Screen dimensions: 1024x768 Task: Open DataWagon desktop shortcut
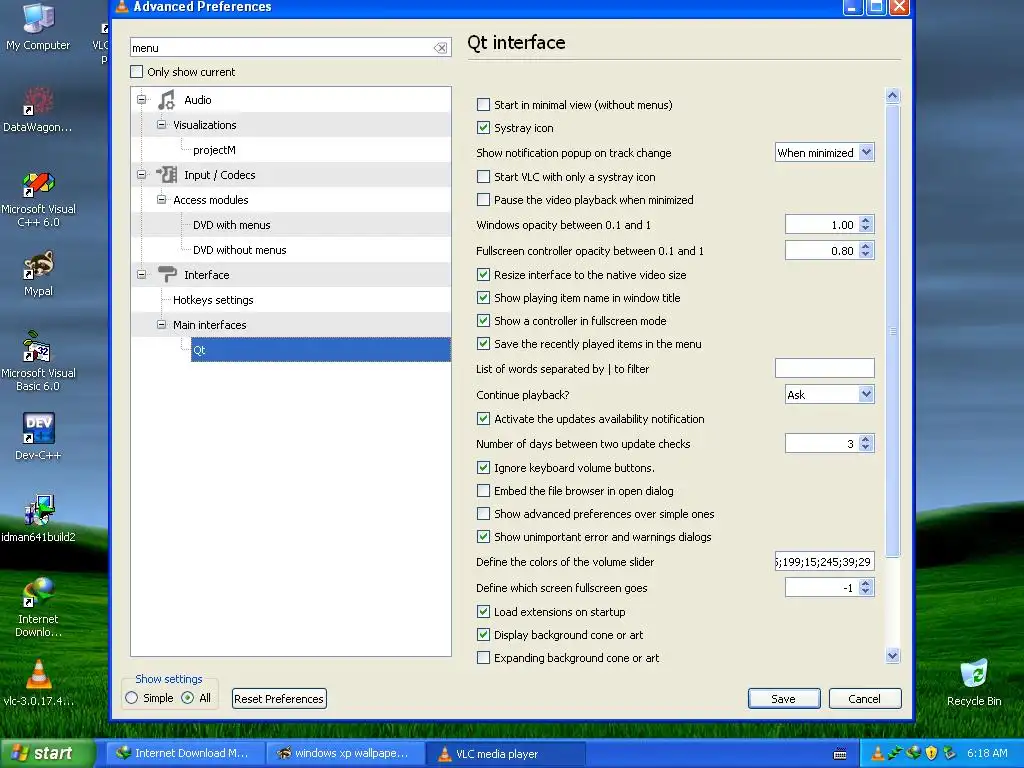(38, 109)
